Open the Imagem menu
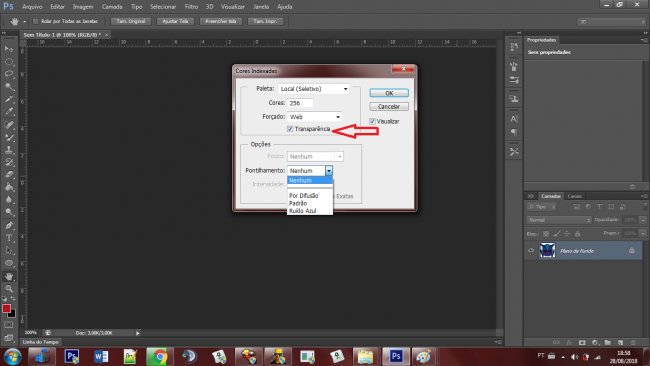Viewport: 650px width, 366px height. tap(83, 7)
